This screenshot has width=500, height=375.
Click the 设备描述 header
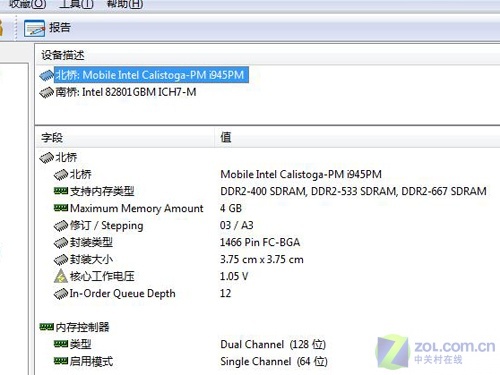coord(63,55)
